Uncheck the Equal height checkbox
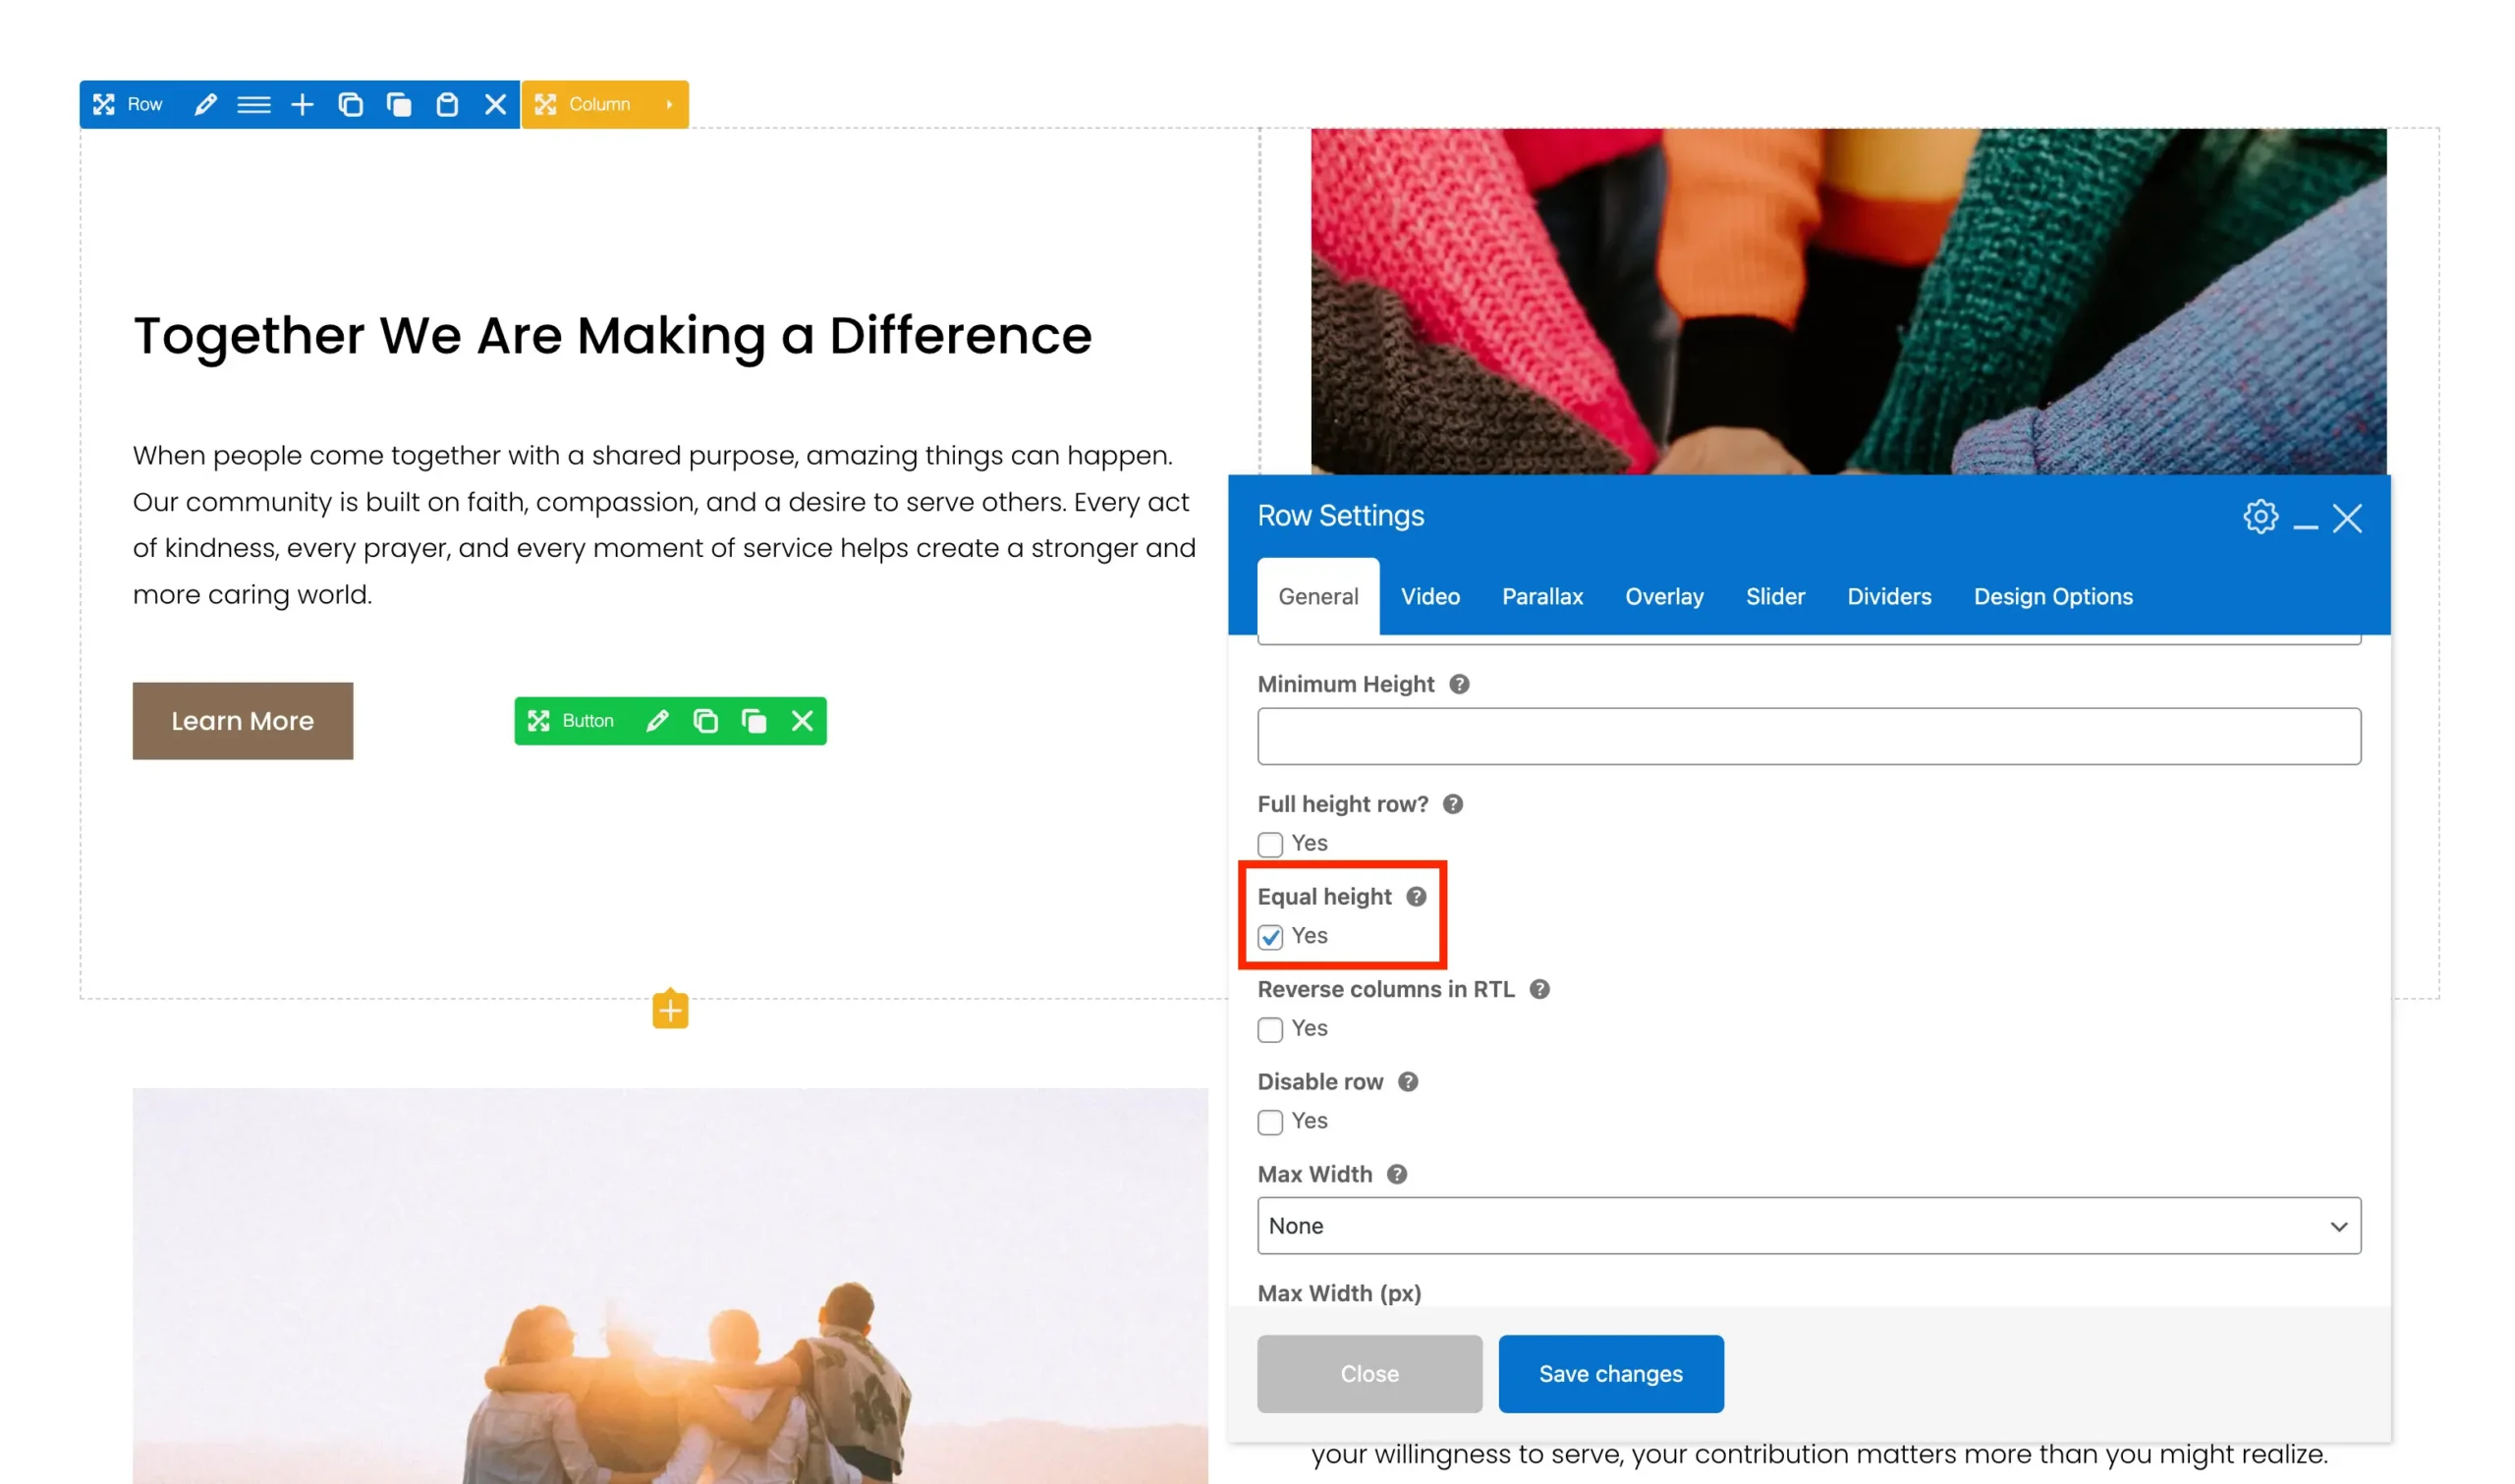Image resolution: width=2515 pixels, height=1484 pixels. [1270, 937]
